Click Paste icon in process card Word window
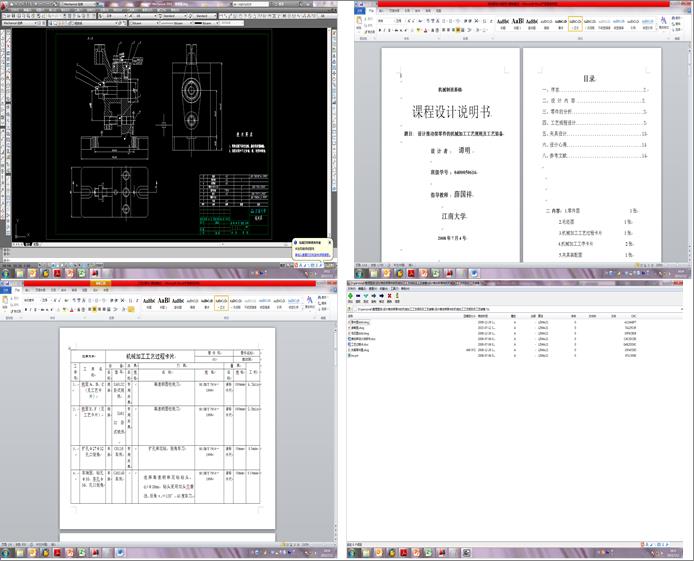Viewport: 694px width, 561px height. pyautogui.click(x=5, y=302)
